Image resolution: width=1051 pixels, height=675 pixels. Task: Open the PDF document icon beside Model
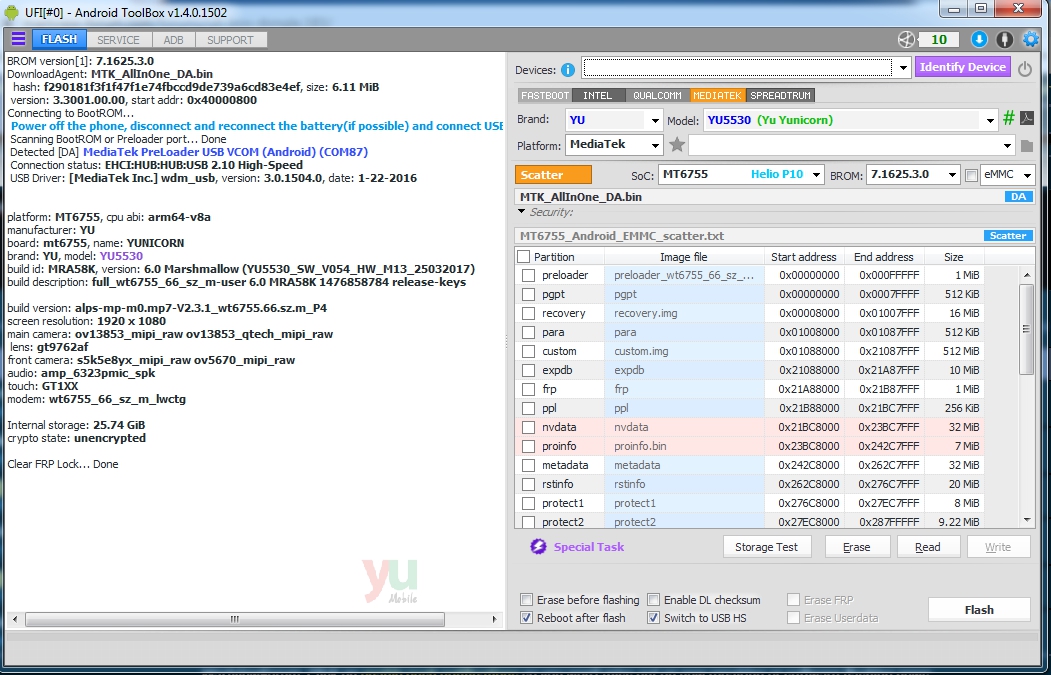(x=1026, y=119)
